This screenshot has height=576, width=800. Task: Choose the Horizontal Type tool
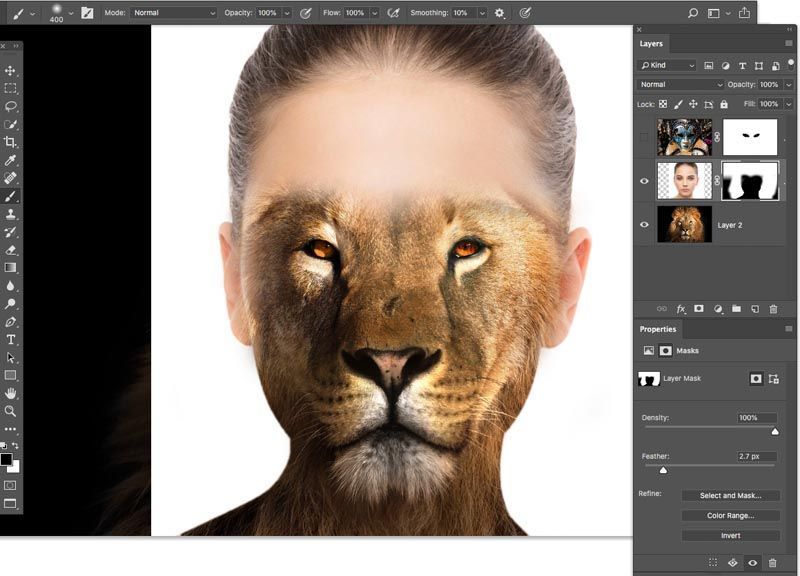point(11,340)
